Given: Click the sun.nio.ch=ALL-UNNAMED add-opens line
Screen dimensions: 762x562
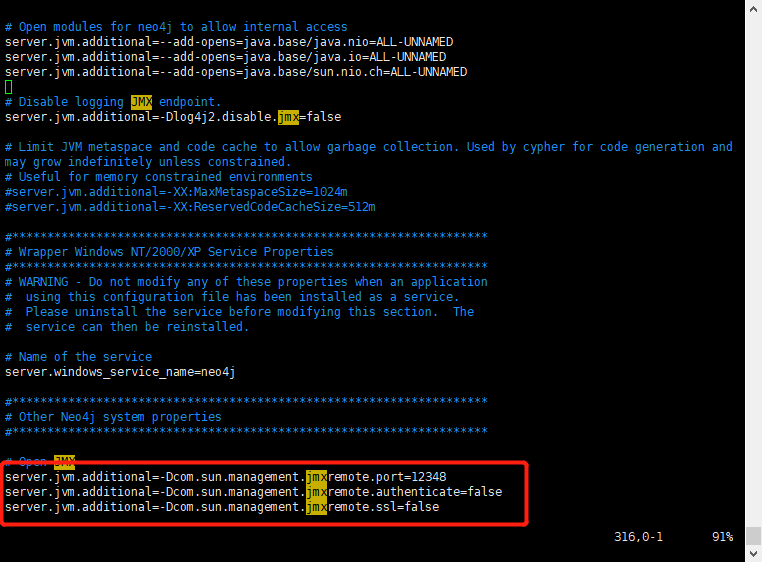Looking at the screenshot, I should pos(236,72).
